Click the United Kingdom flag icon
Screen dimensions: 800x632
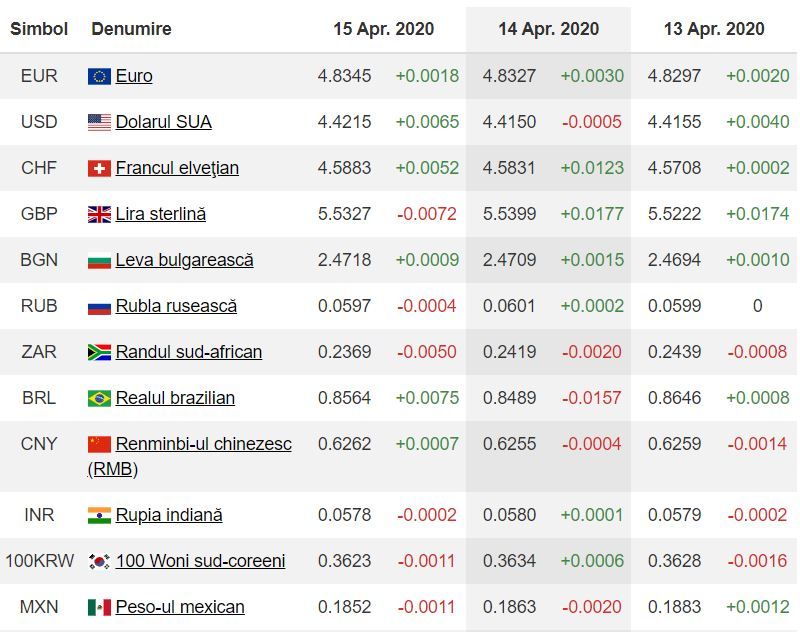pyautogui.click(x=99, y=214)
